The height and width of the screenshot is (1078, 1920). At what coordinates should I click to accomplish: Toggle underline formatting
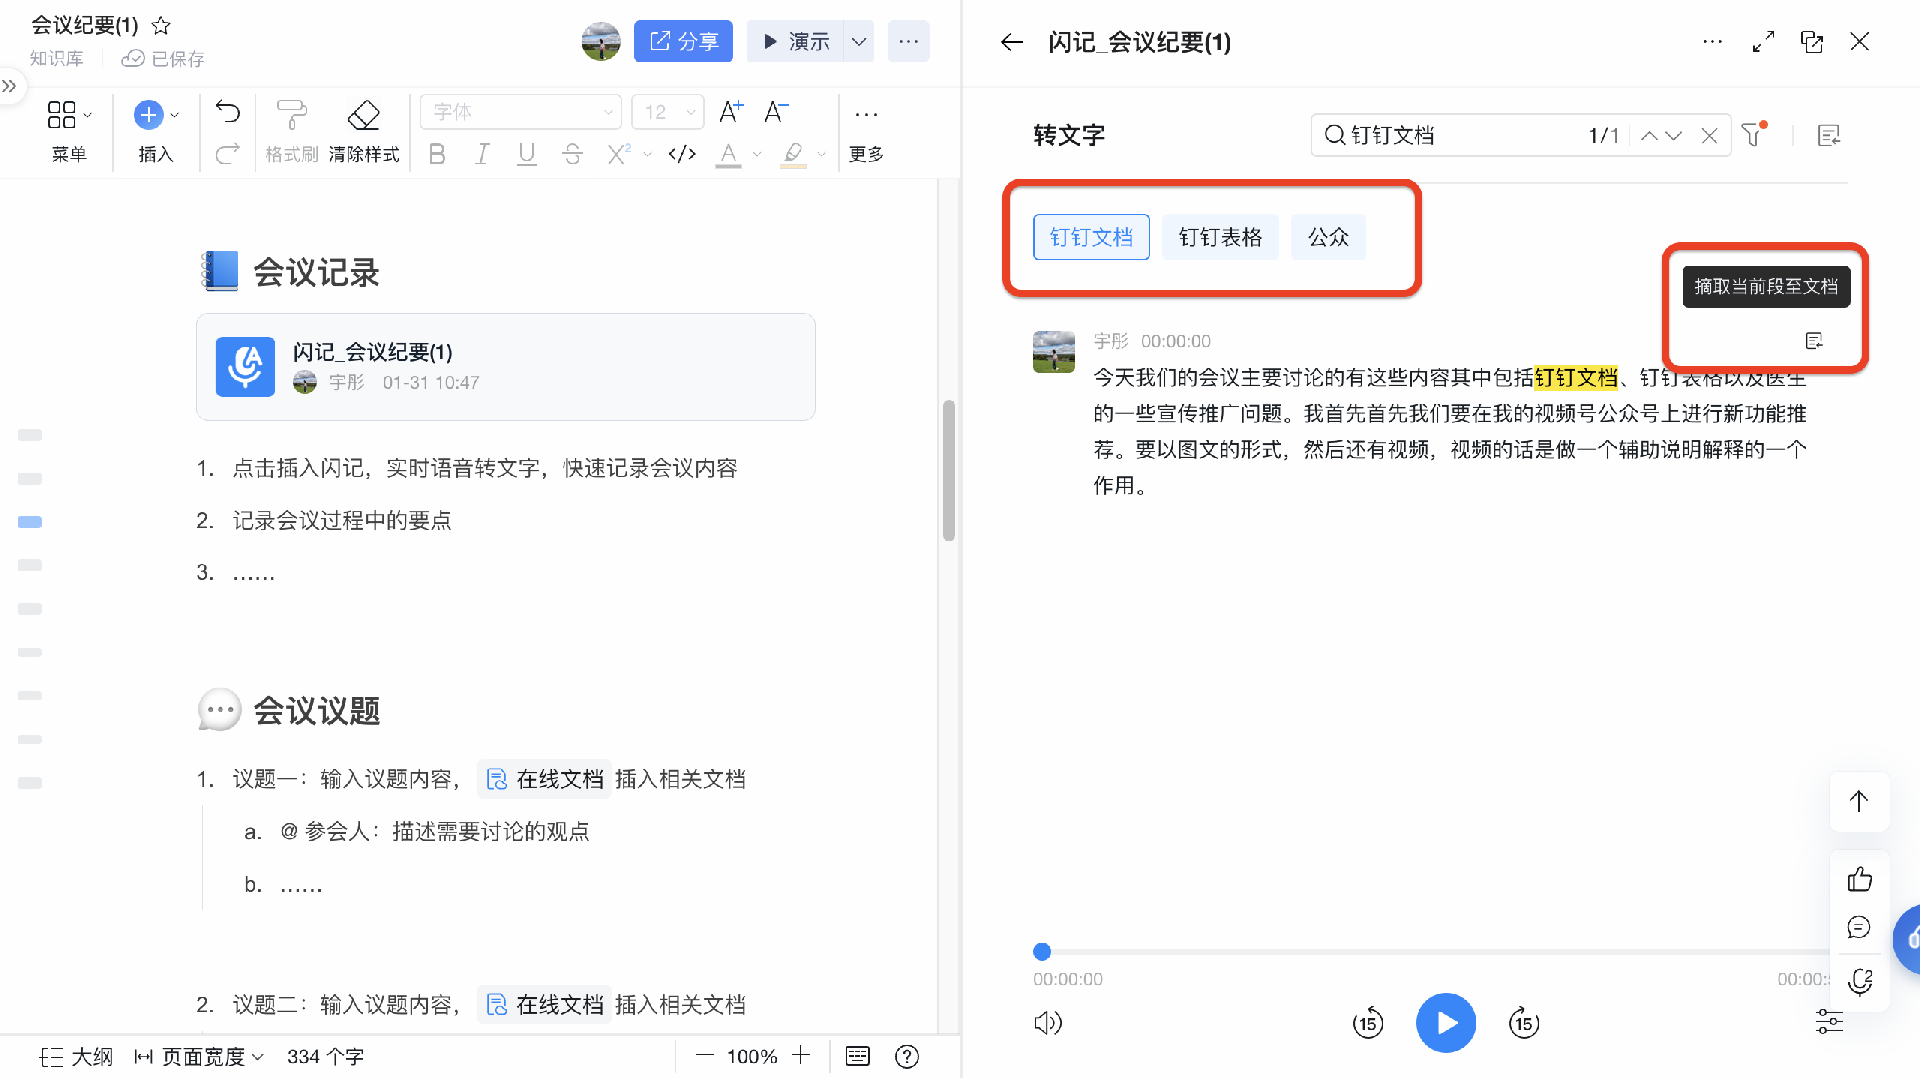(527, 154)
